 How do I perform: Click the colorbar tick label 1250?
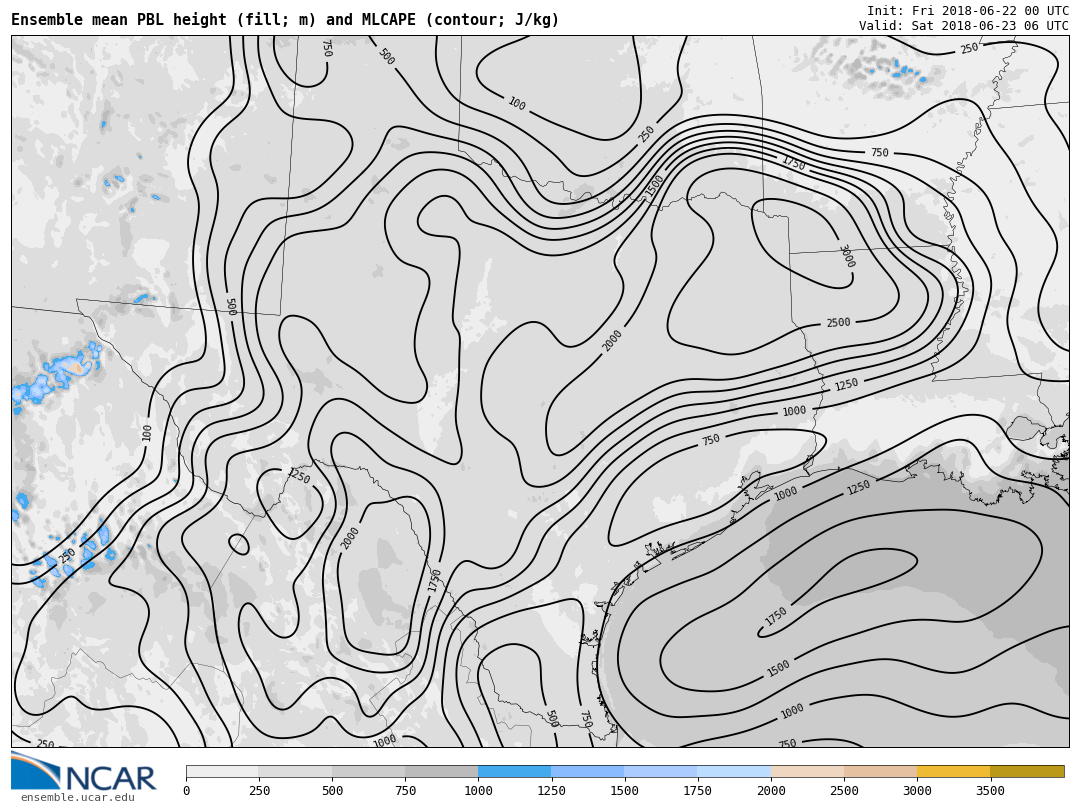point(551,791)
